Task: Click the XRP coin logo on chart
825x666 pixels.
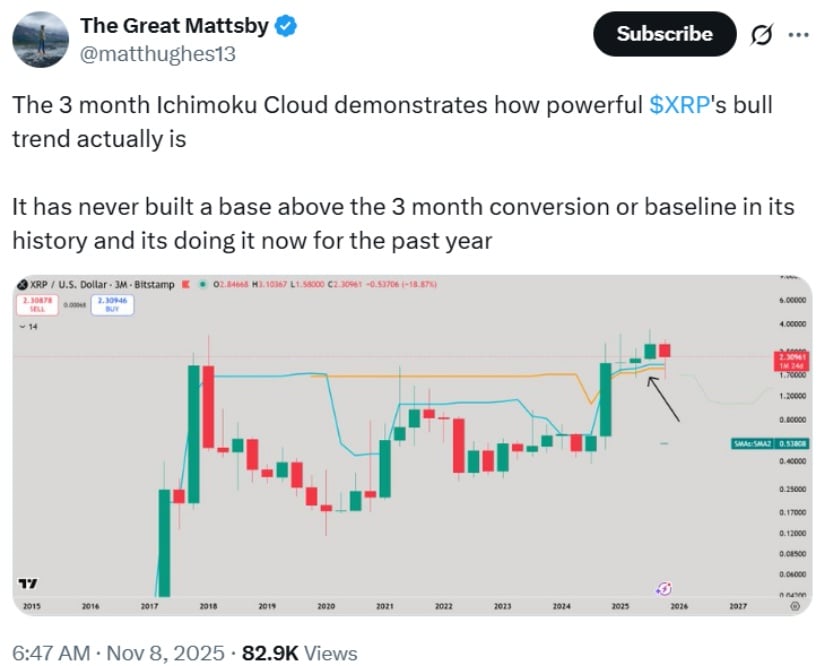Action: 23,286
